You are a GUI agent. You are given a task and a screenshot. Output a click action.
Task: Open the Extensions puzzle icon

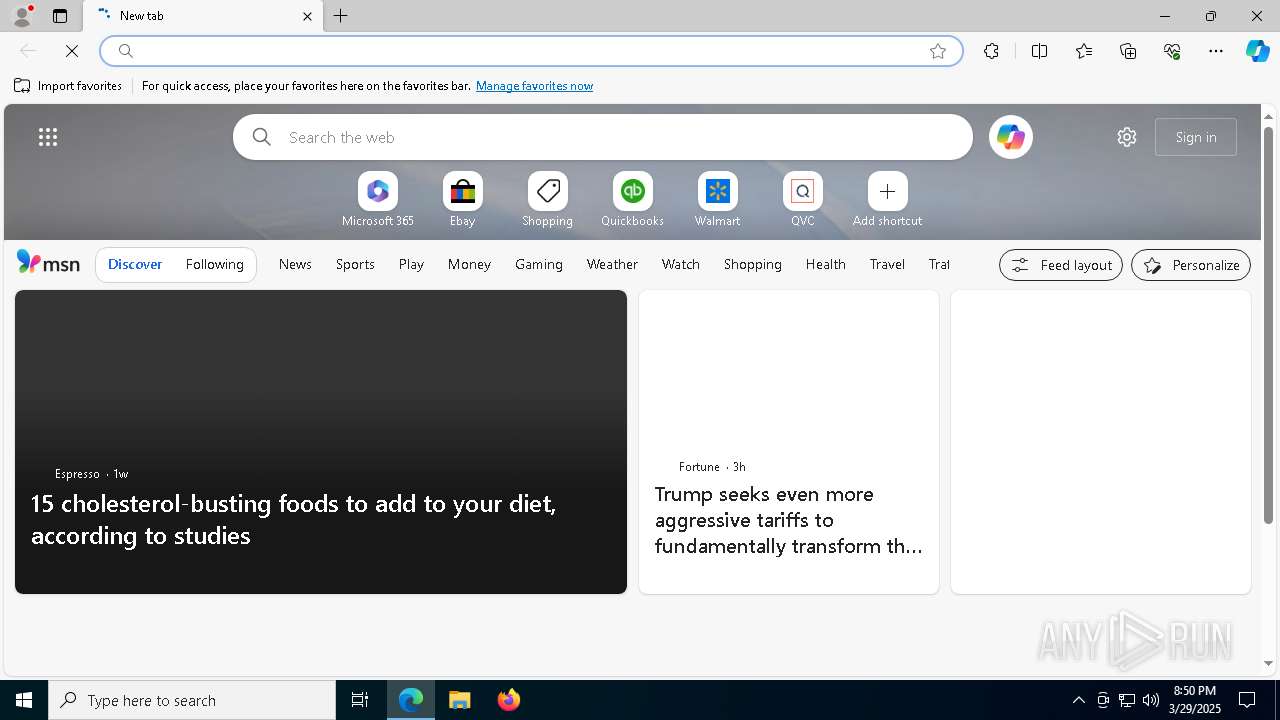coord(991,51)
